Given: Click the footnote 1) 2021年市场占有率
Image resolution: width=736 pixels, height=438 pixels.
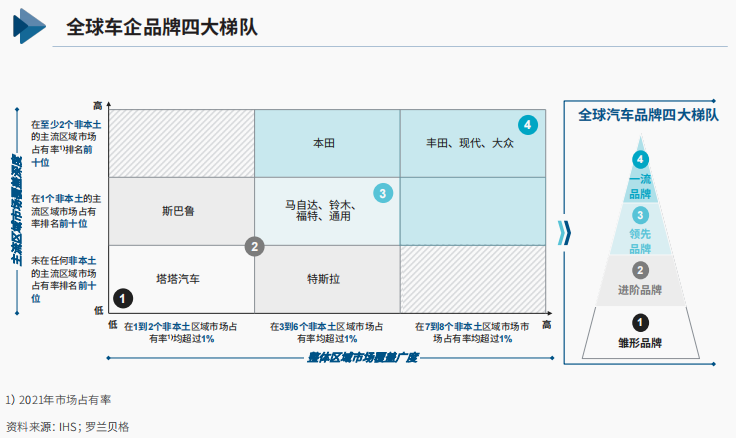Looking at the screenshot, I should (59, 400).
